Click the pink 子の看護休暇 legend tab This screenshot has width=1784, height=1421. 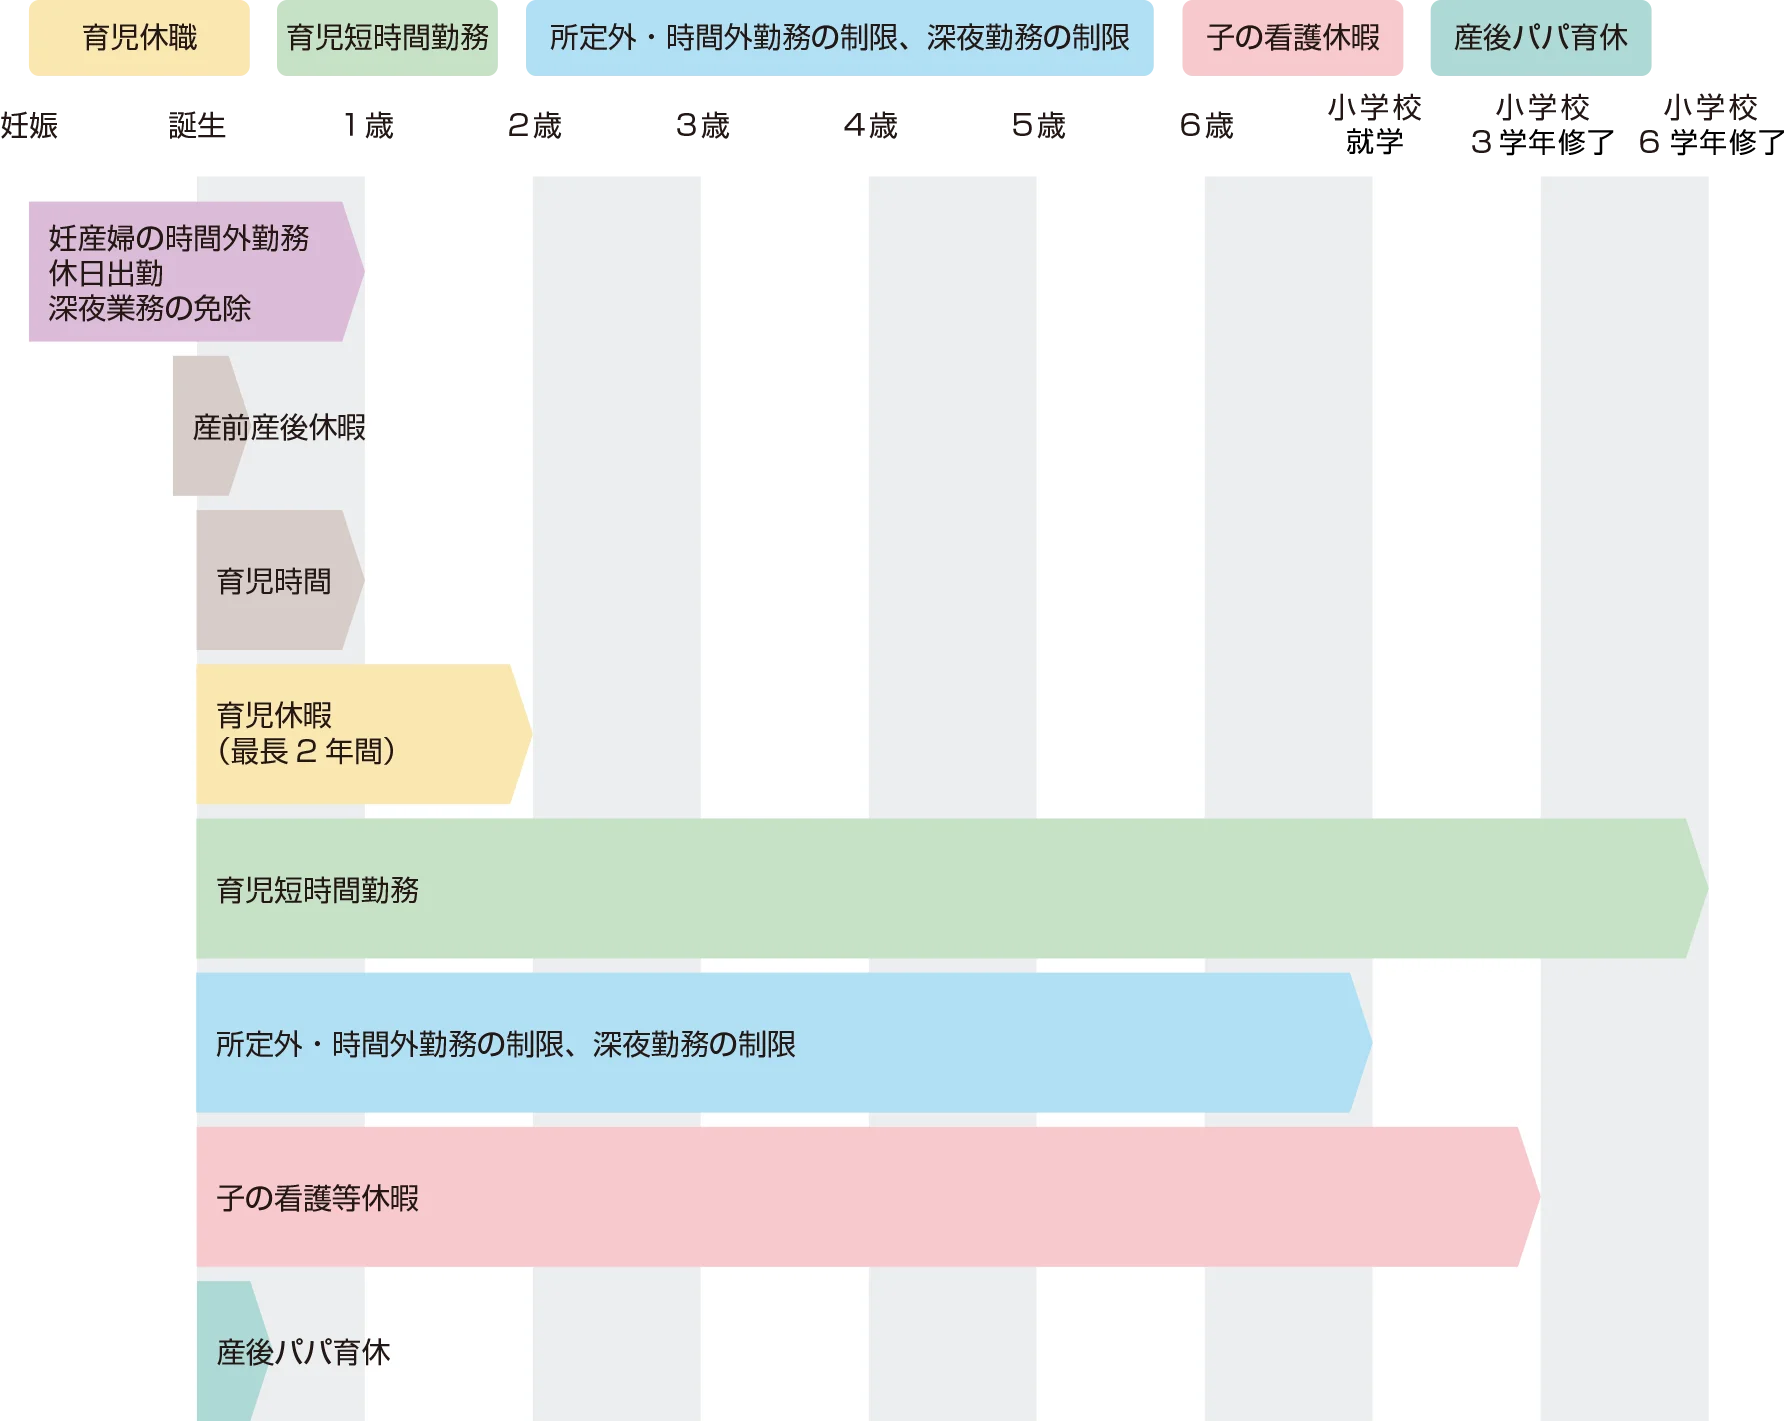coord(1292,38)
